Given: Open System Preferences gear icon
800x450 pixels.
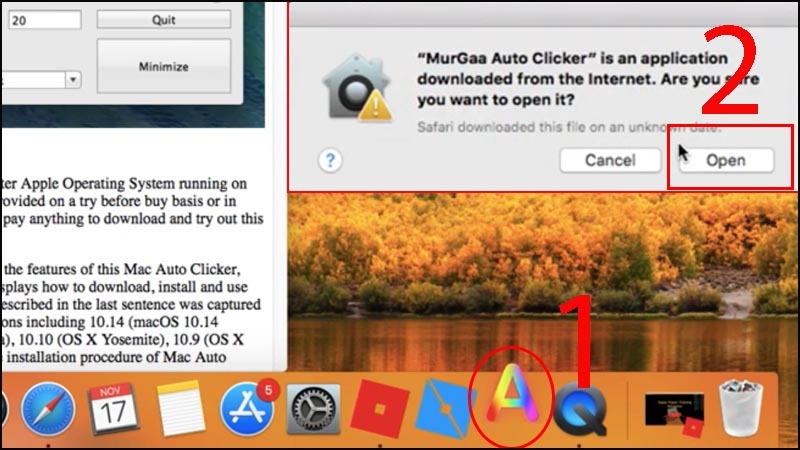Looking at the screenshot, I should (313, 410).
